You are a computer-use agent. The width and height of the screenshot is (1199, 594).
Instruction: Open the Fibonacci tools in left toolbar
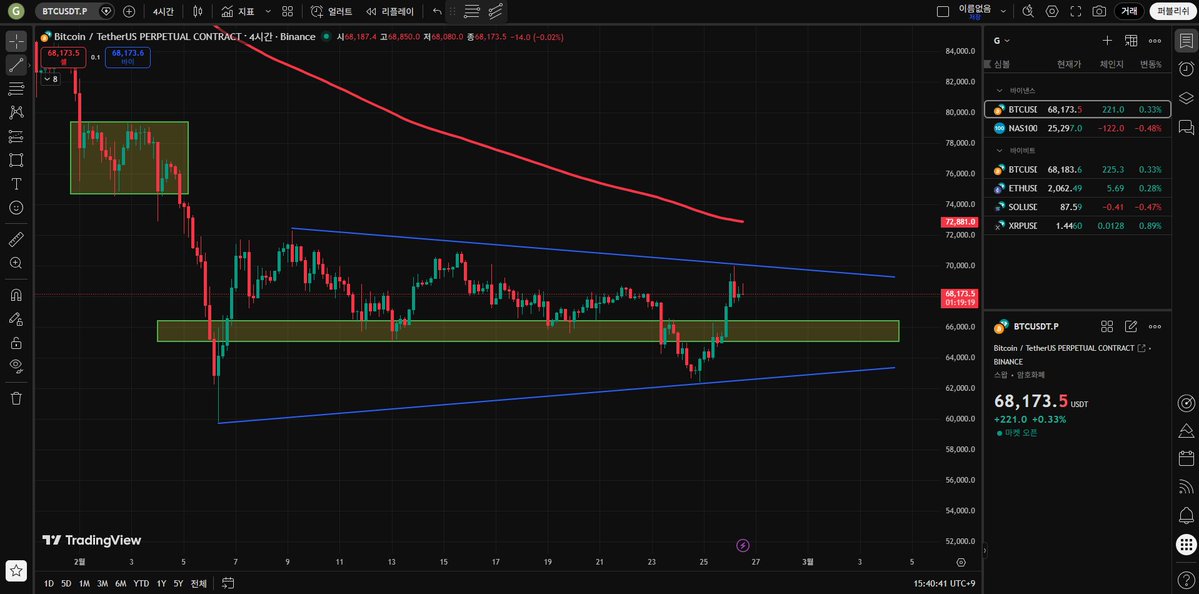tap(16, 89)
